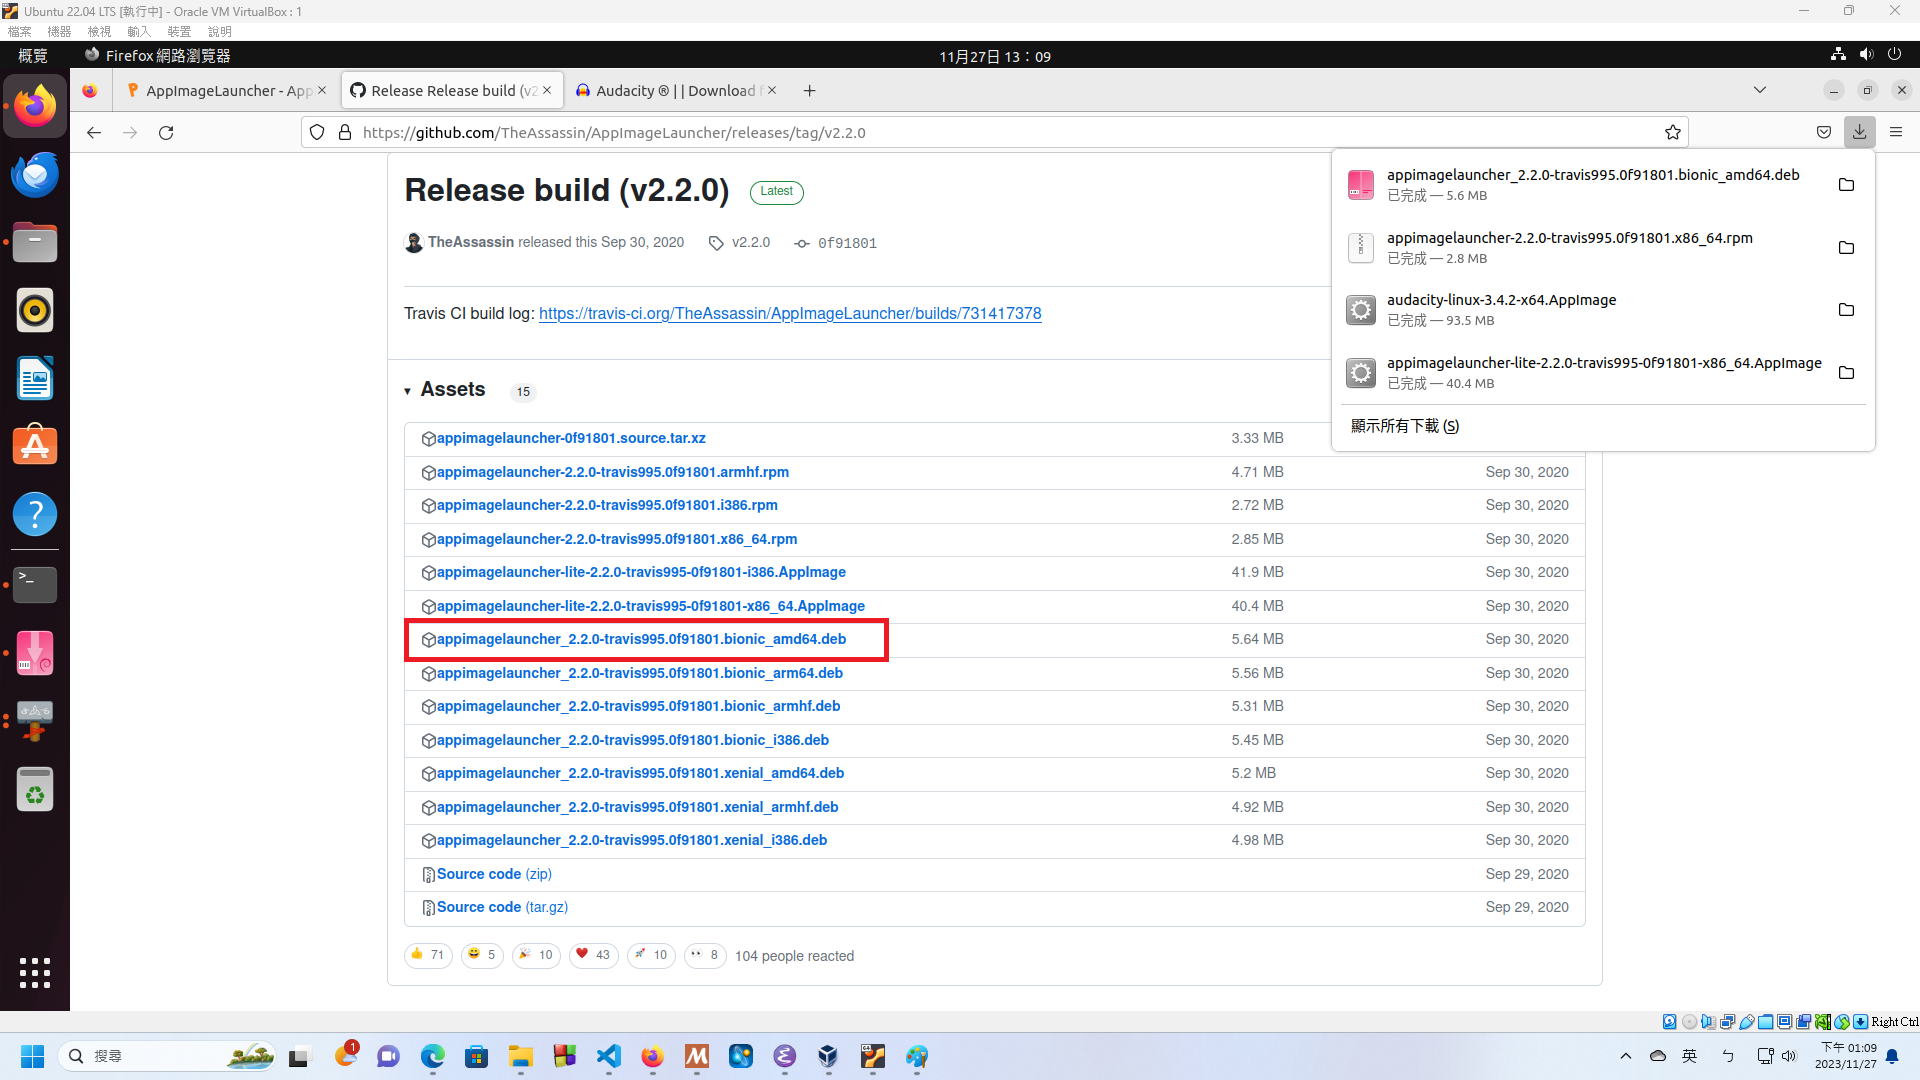The height and width of the screenshot is (1080, 1920).
Task: Save page to Pocket via pocket icon
Action: 1823,131
